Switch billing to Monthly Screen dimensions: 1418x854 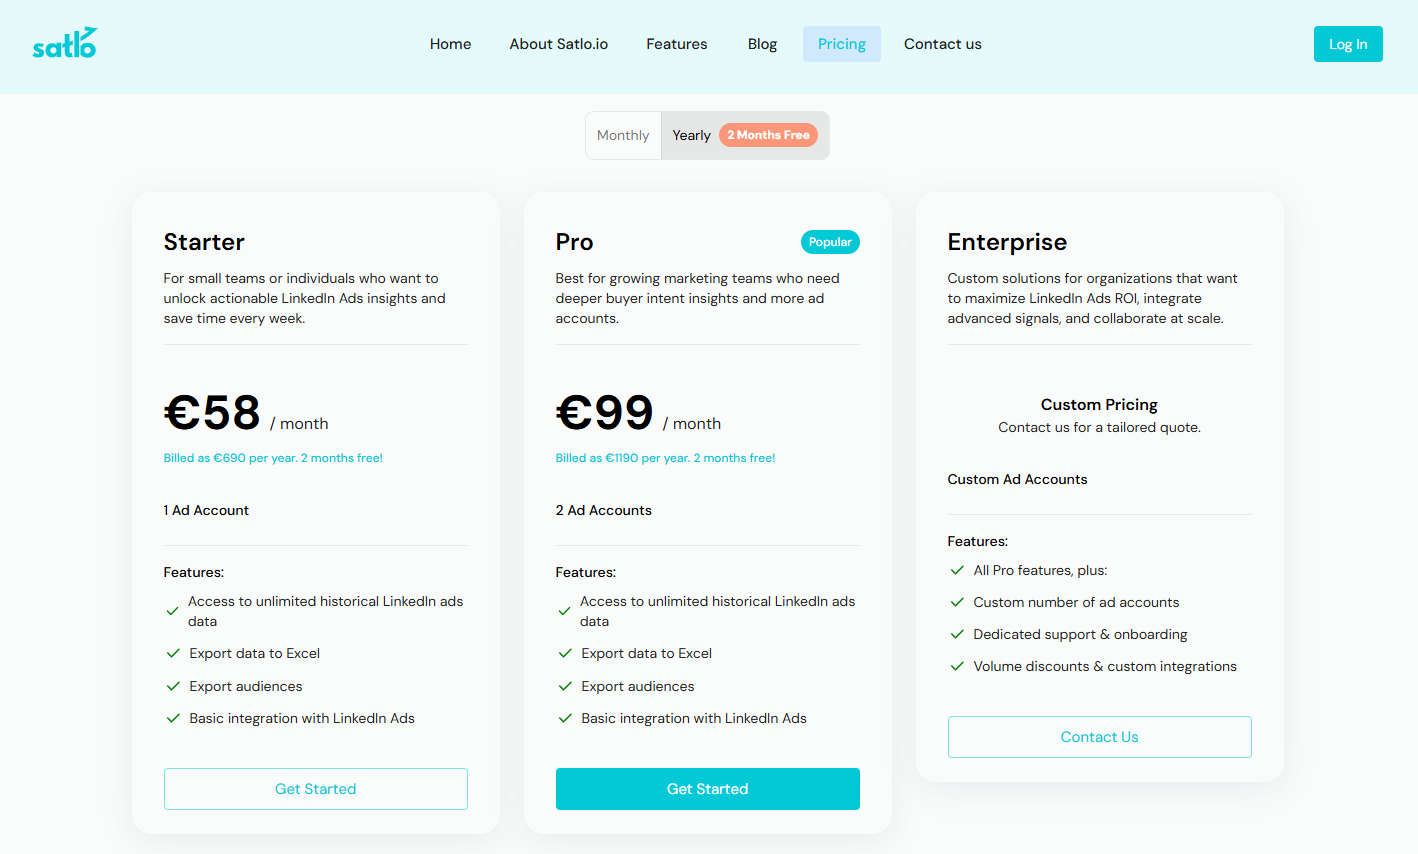(x=622, y=134)
